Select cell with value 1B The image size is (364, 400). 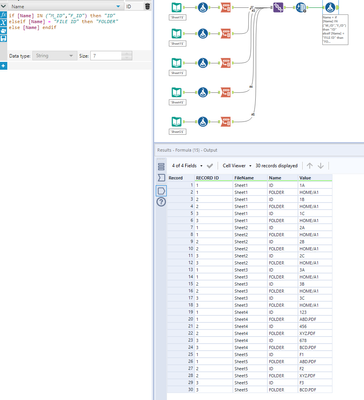tap(315, 199)
